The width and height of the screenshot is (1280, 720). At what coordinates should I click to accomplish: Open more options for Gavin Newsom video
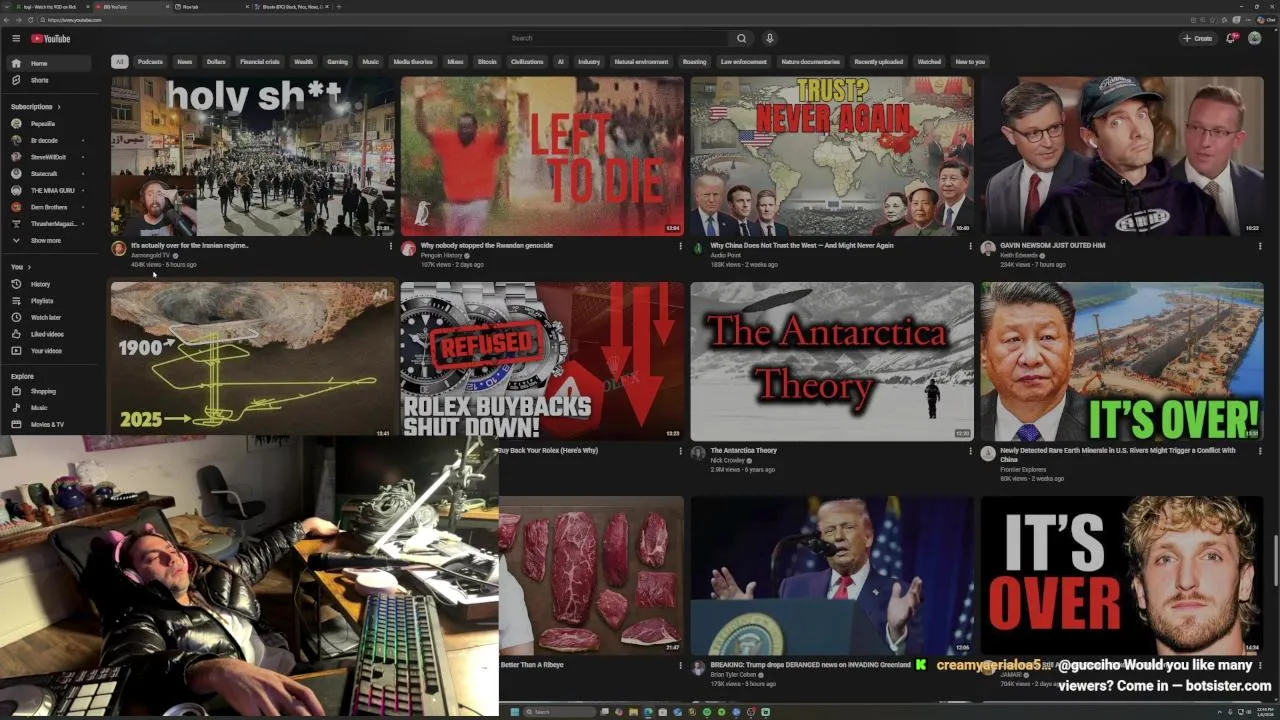(x=1259, y=246)
